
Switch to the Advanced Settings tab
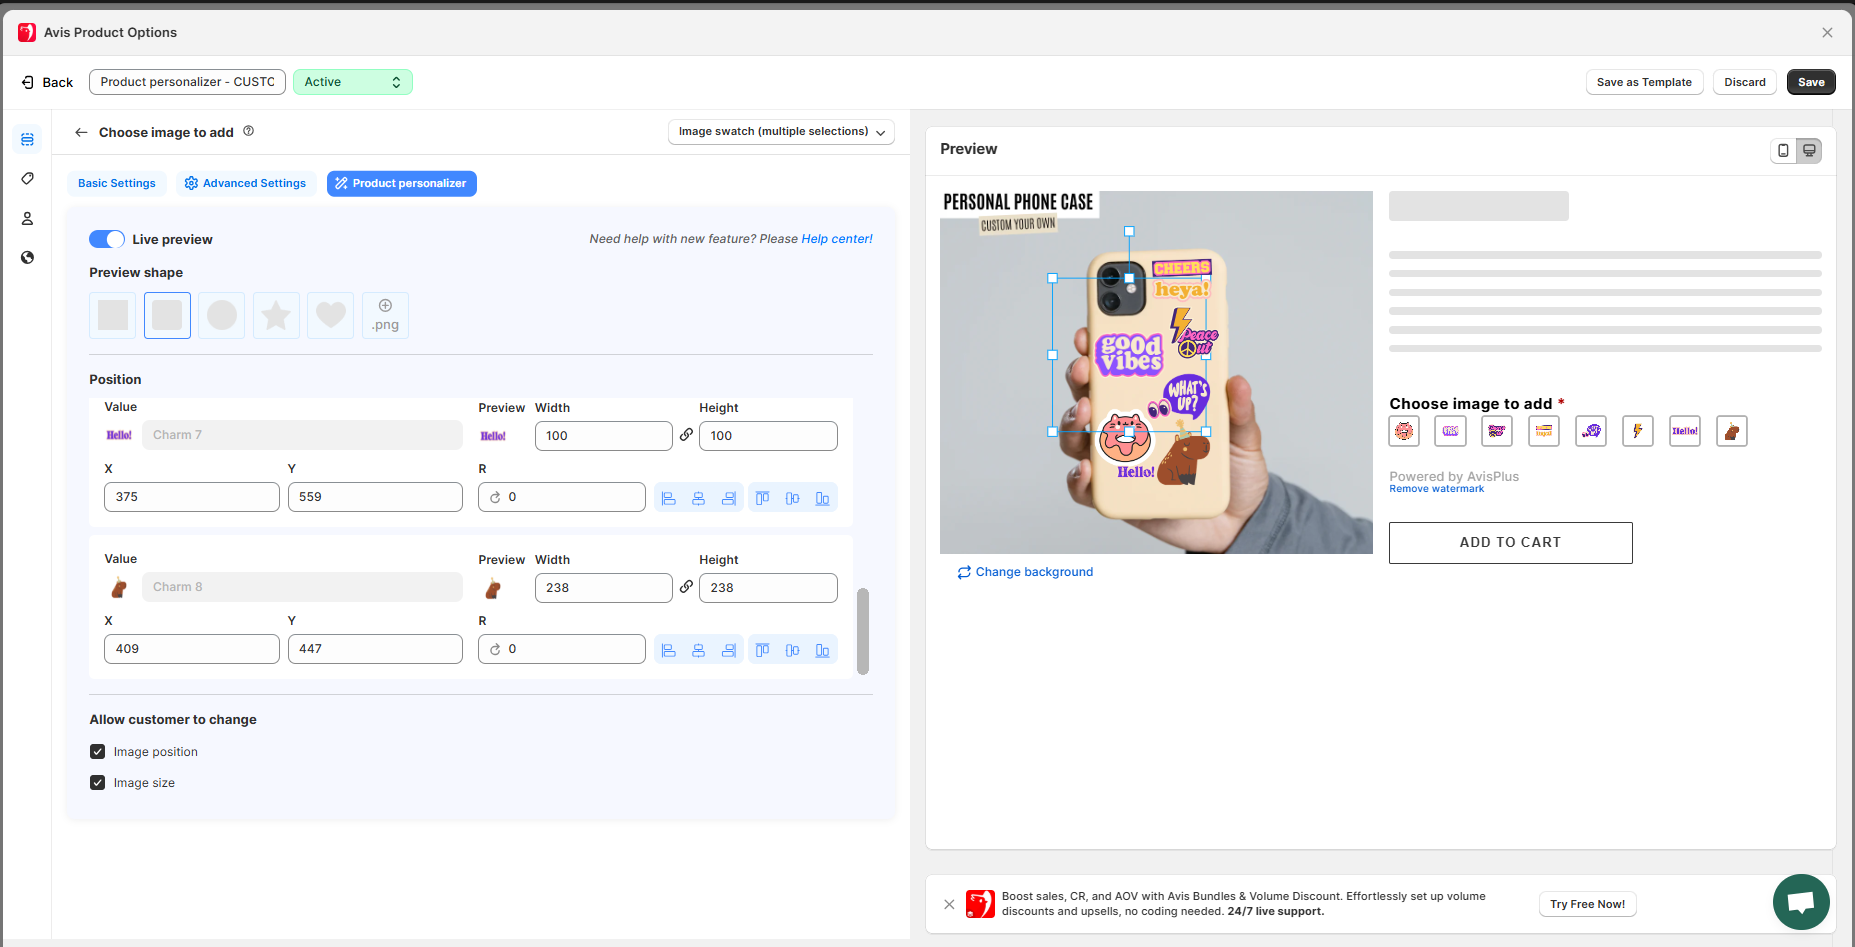click(x=246, y=184)
